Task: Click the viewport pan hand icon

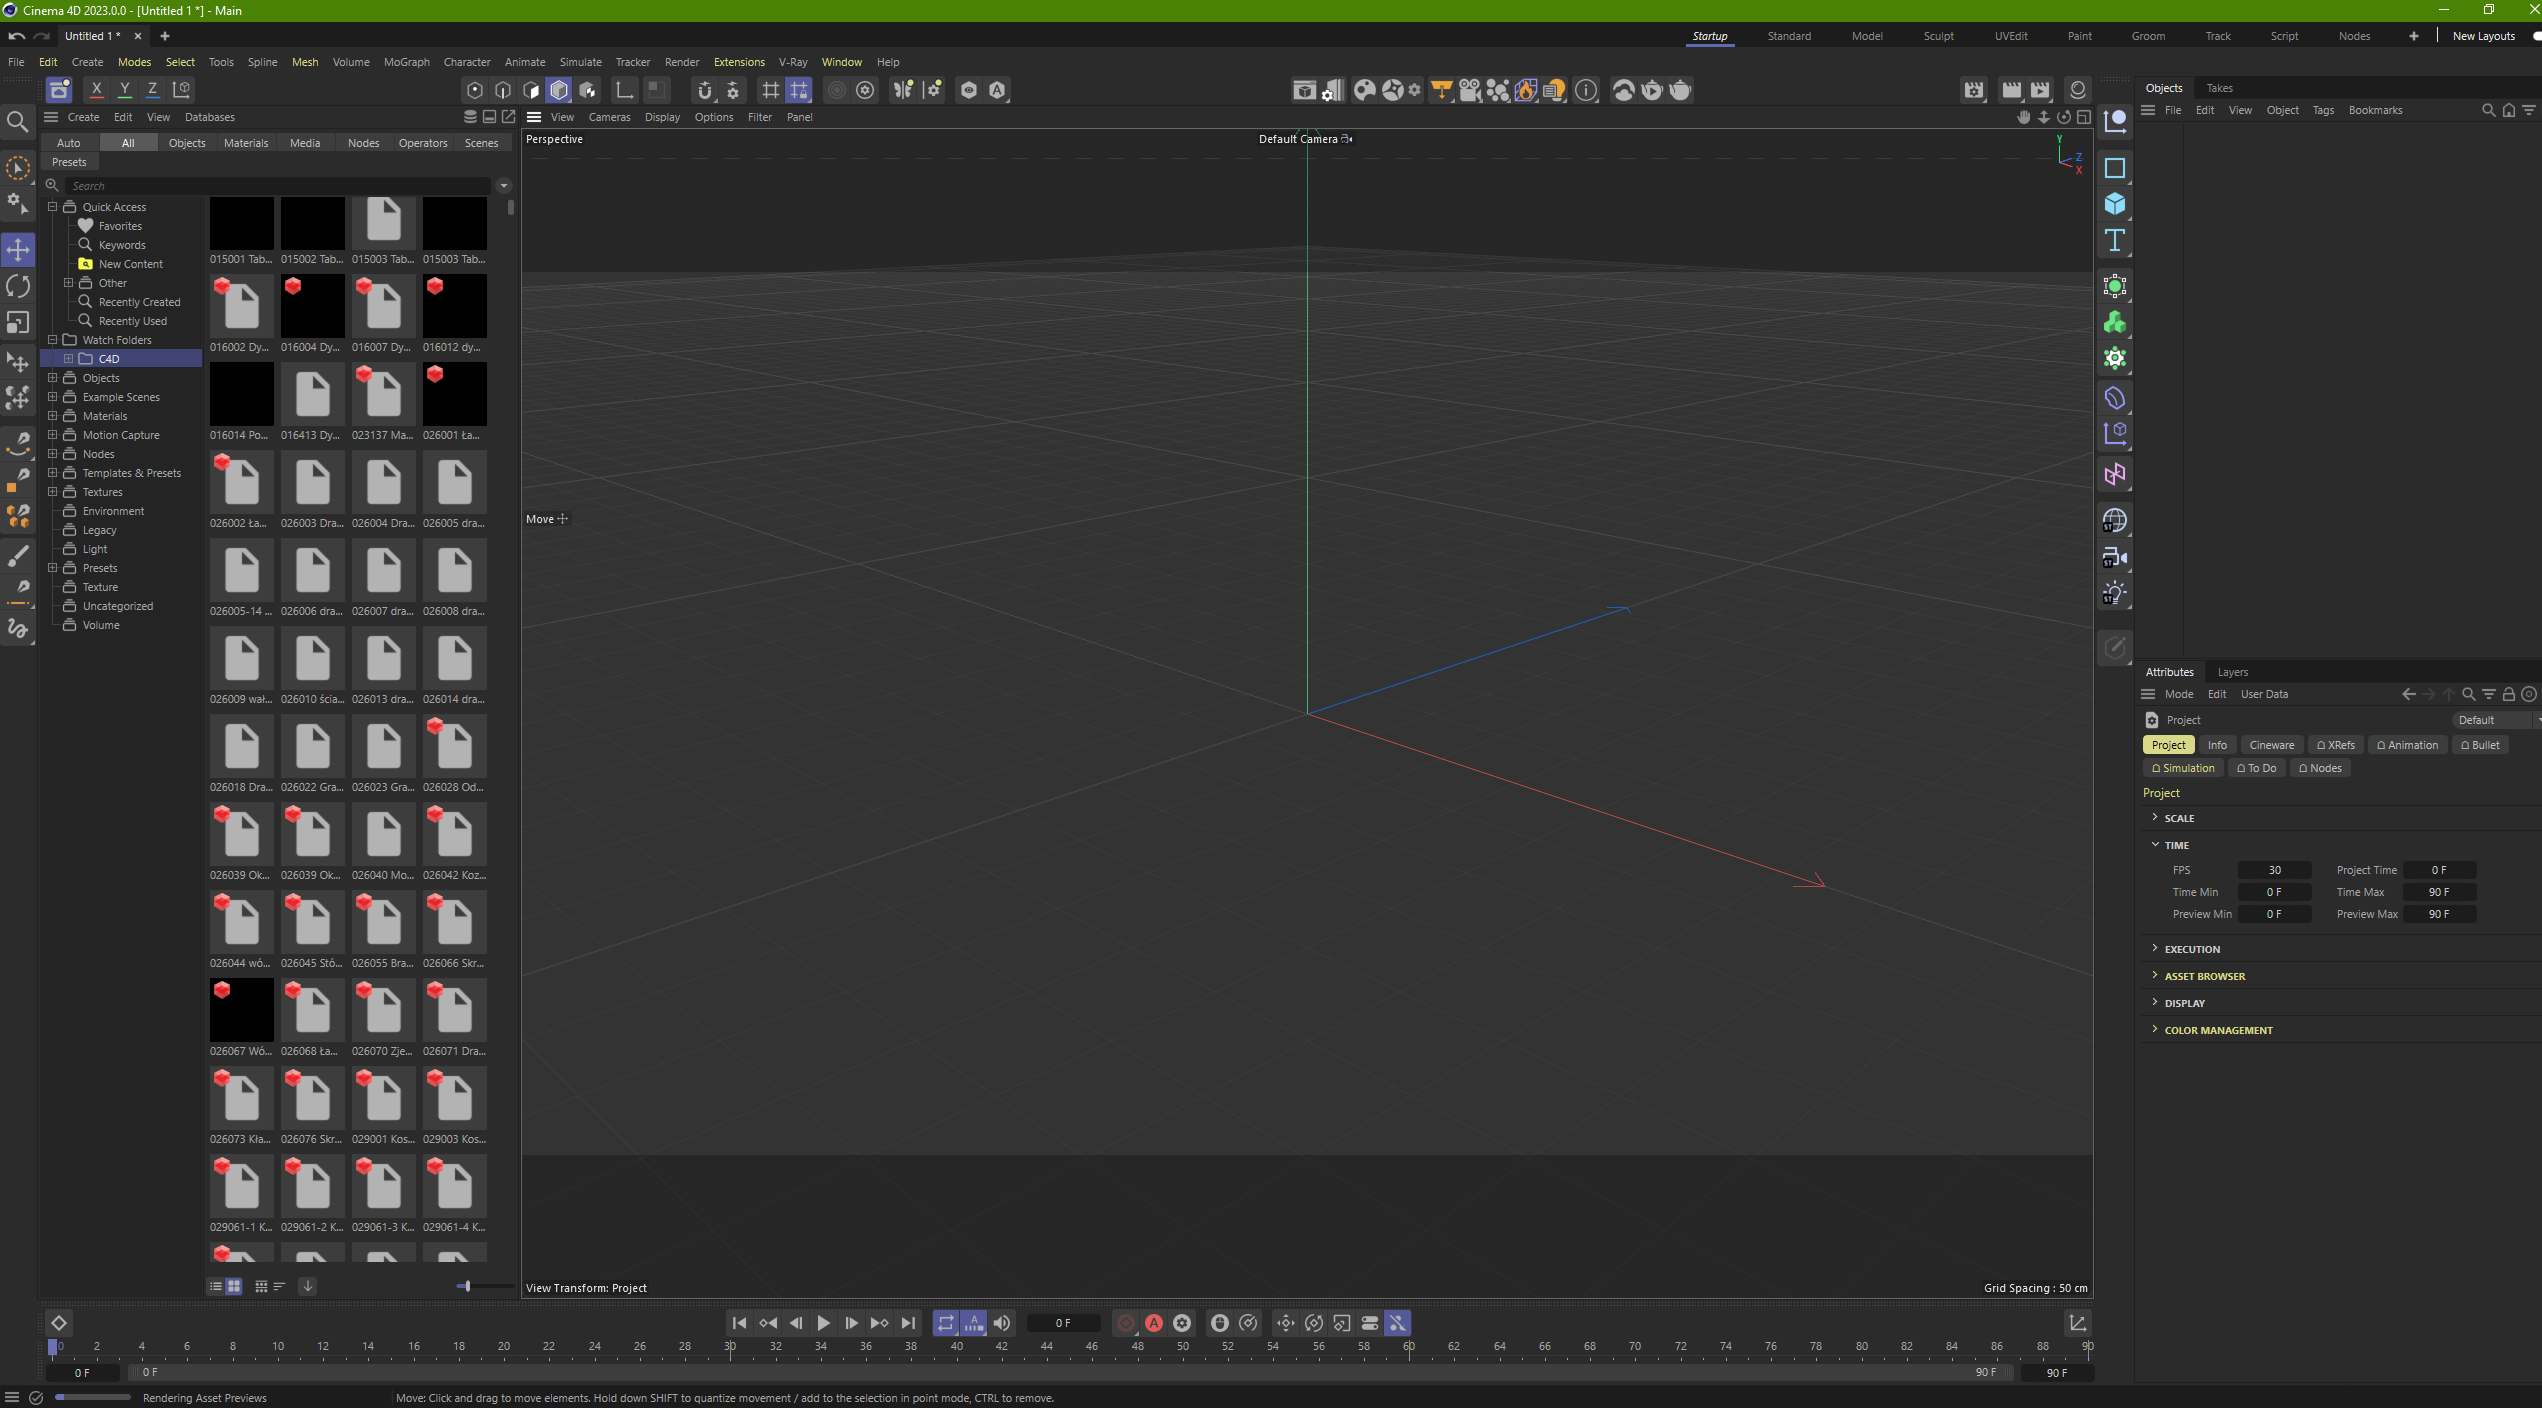Action: [x=2023, y=117]
